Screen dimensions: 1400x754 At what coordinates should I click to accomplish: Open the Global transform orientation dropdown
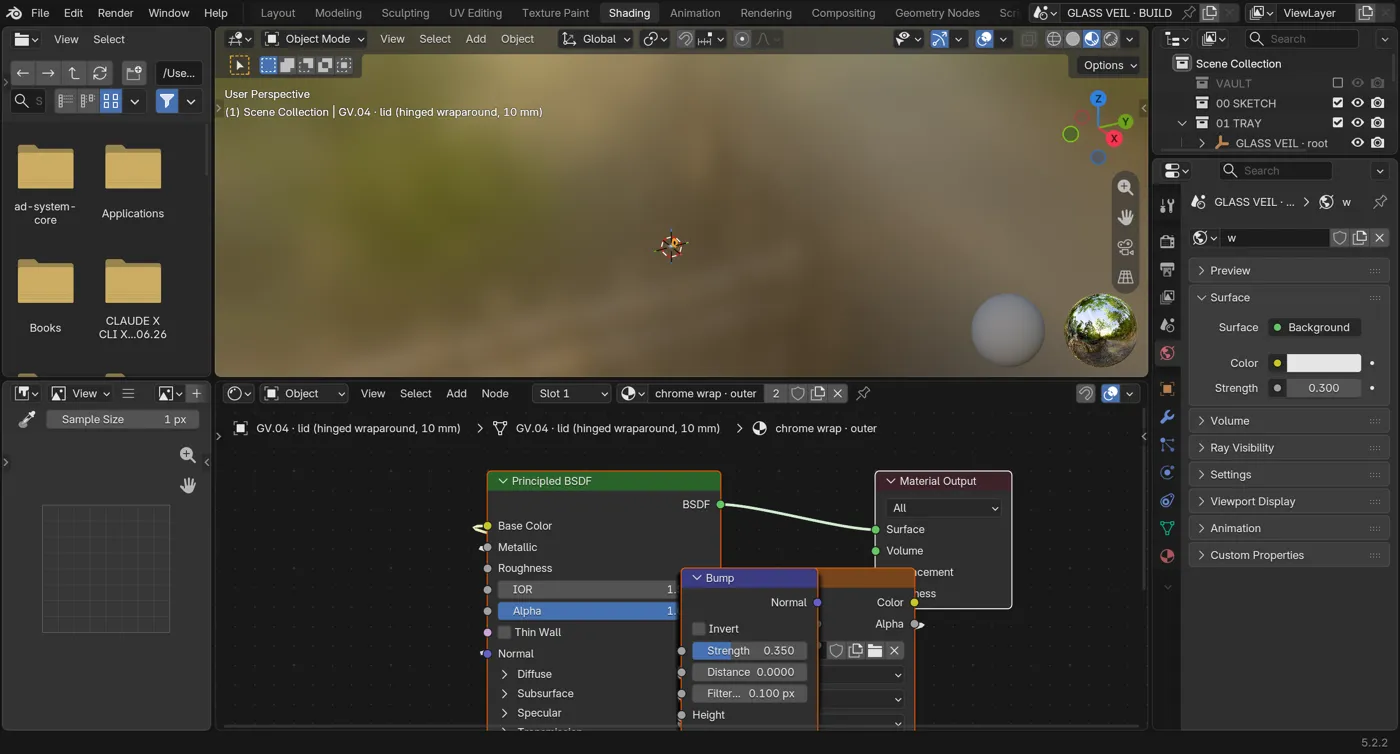click(595, 39)
